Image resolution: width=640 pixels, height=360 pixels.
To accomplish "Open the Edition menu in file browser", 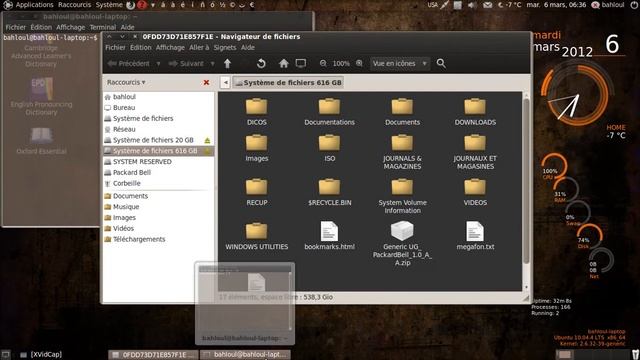I will click(140, 47).
